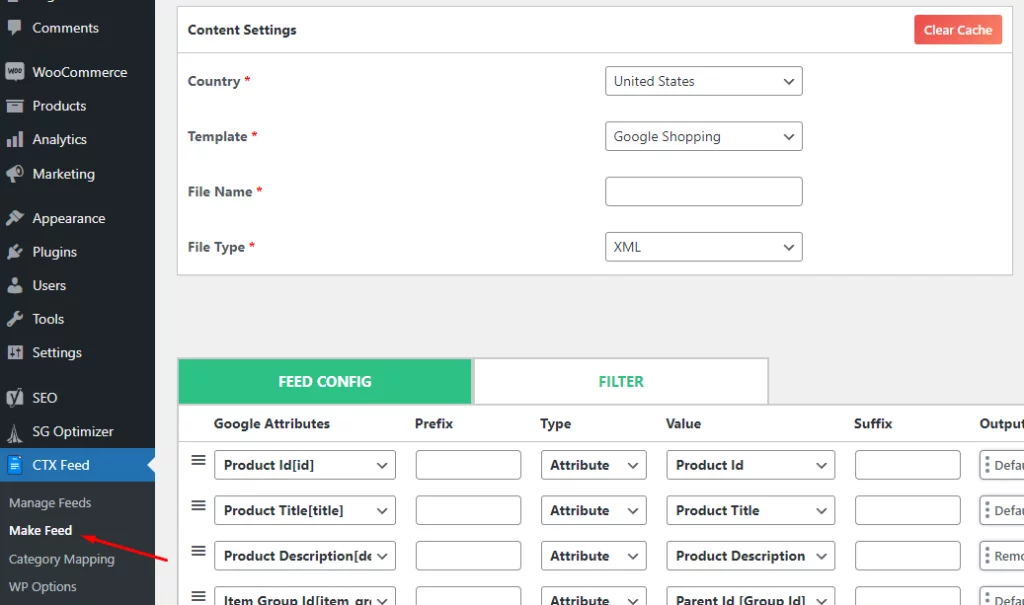Click the drag handle for Product Title row

(199, 506)
